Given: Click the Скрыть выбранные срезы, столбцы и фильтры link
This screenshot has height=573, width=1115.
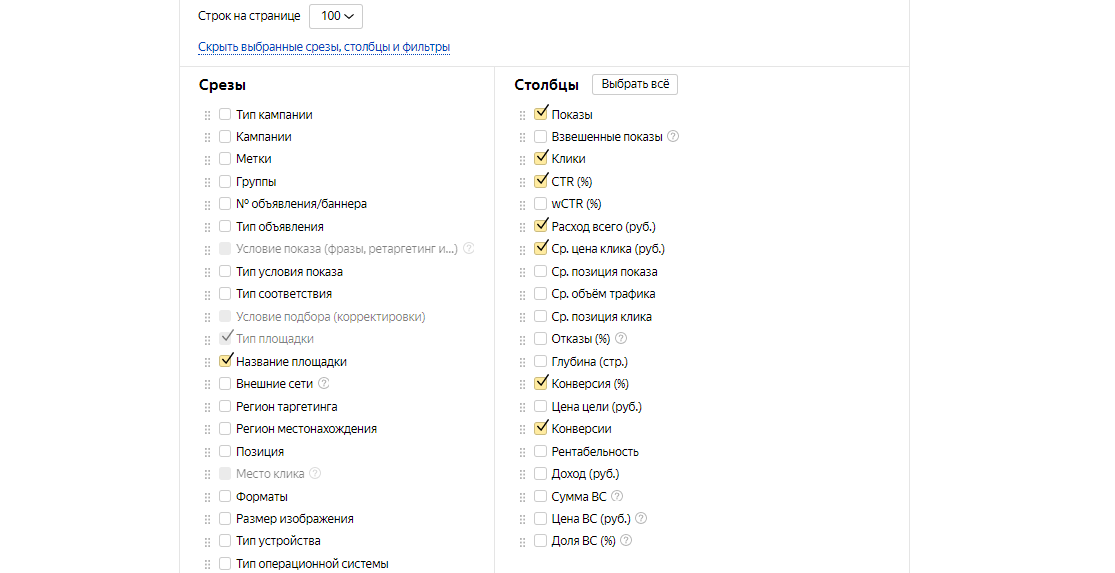Looking at the screenshot, I should click(324, 47).
